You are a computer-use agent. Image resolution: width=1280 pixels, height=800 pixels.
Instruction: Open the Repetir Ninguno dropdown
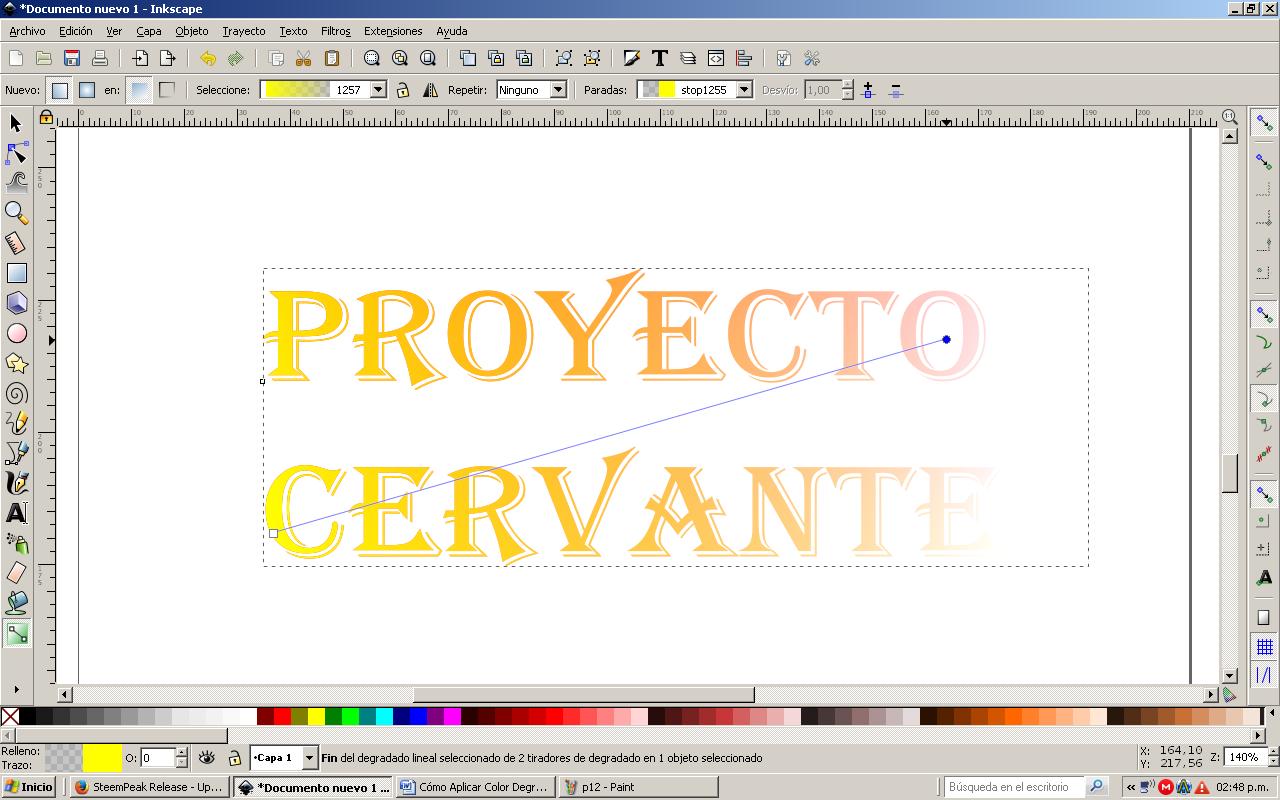[x=558, y=90]
